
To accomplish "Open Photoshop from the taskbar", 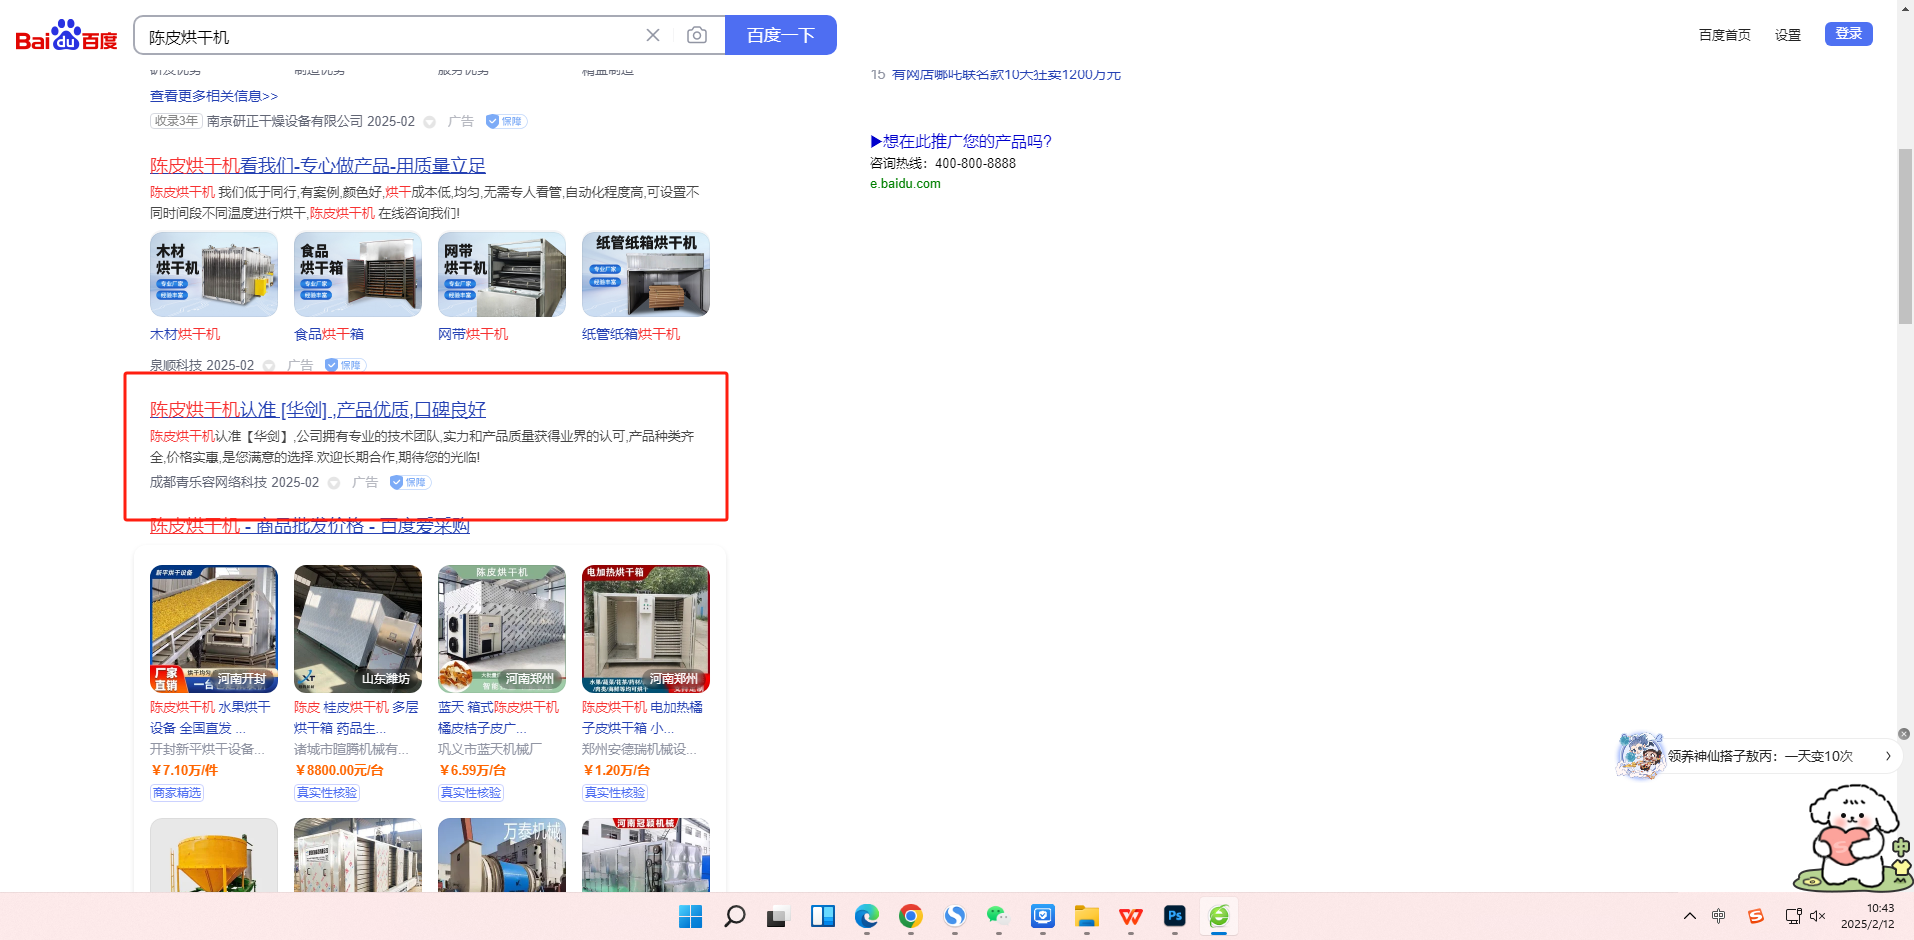I will coord(1175,916).
